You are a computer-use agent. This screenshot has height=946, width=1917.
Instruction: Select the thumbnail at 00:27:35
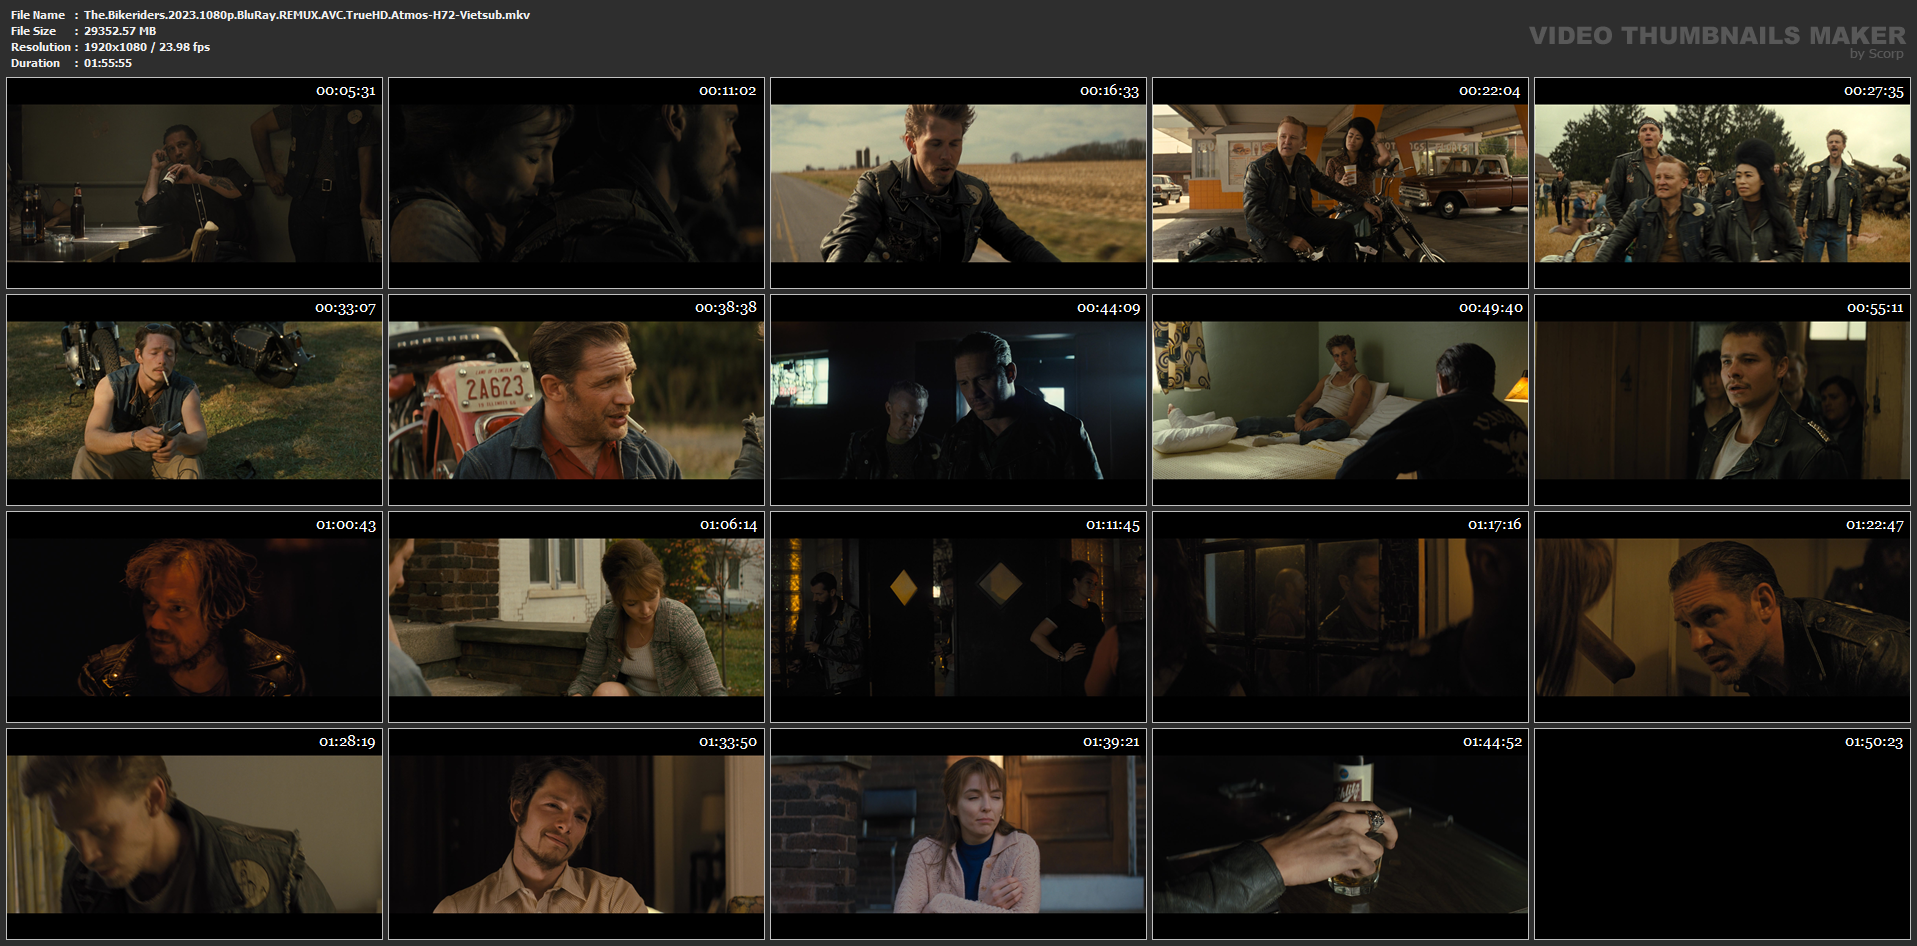pos(1722,183)
